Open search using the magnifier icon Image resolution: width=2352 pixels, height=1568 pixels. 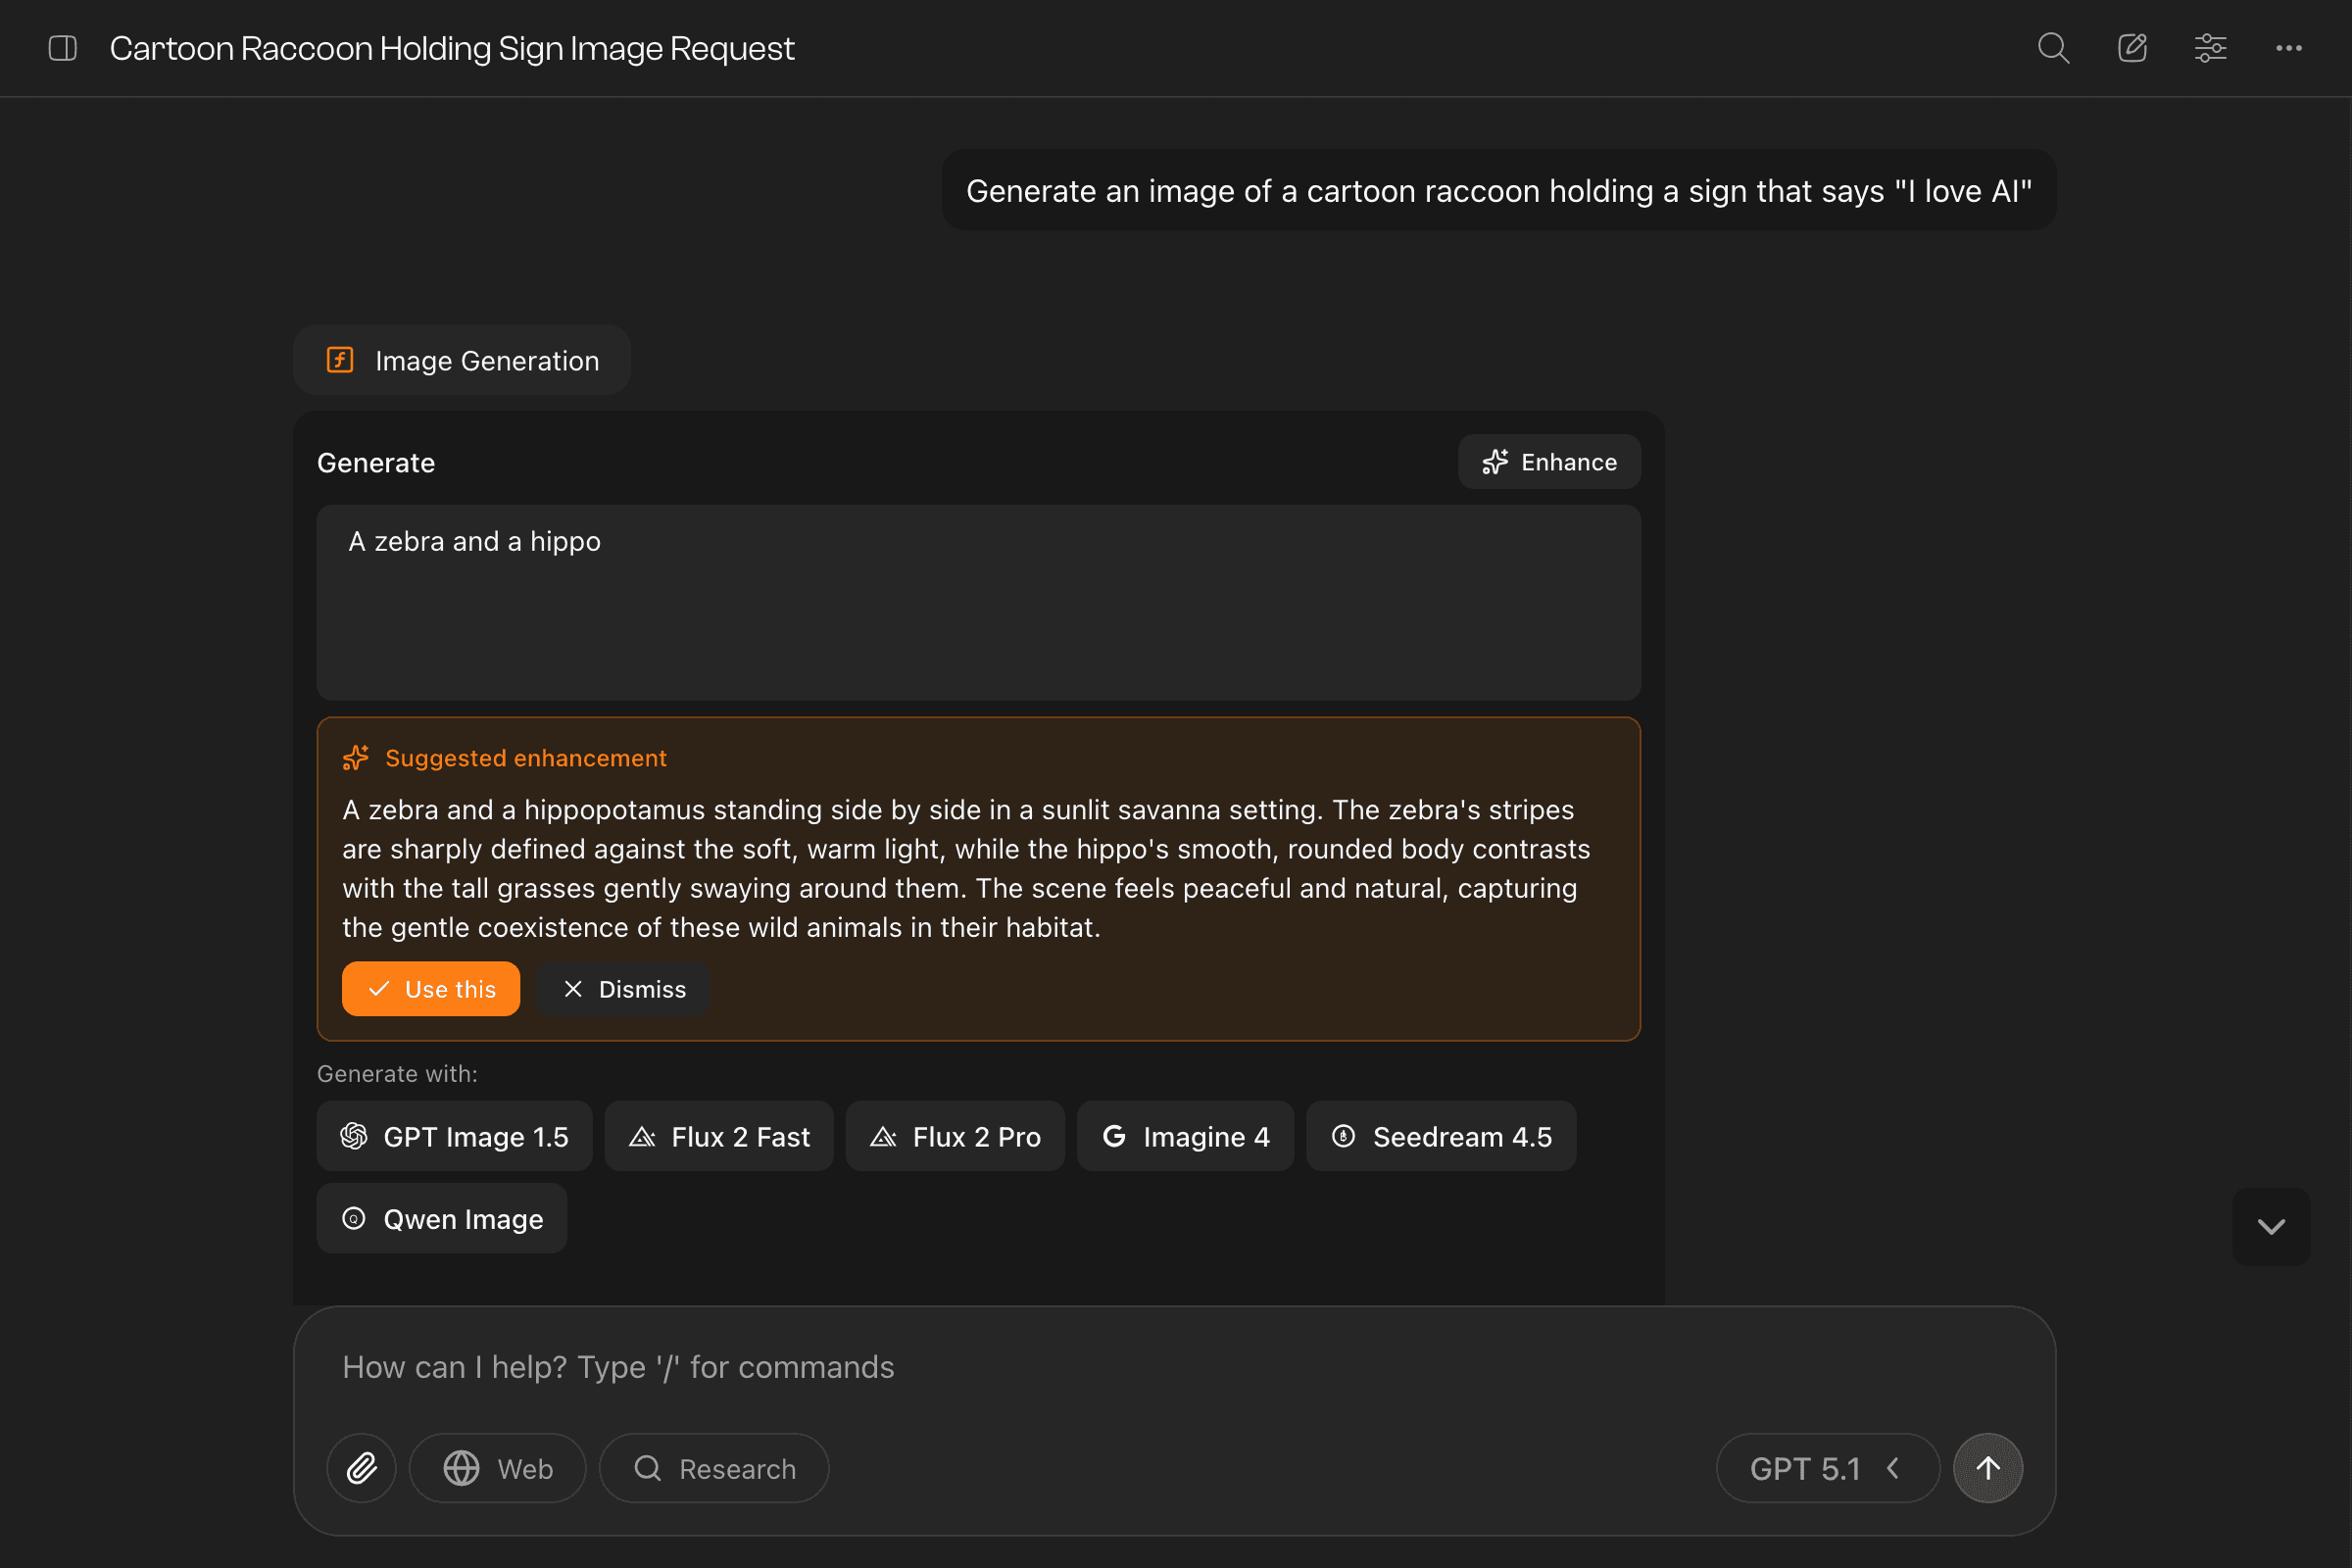tap(2053, 47)
